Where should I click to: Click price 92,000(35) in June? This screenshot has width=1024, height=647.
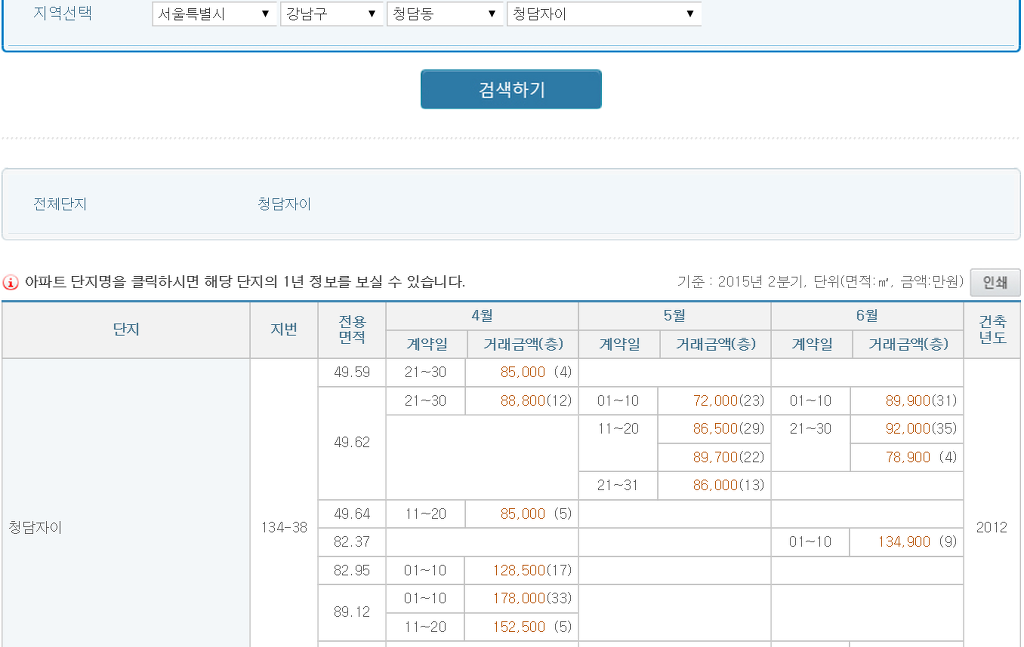pos(921,429)
